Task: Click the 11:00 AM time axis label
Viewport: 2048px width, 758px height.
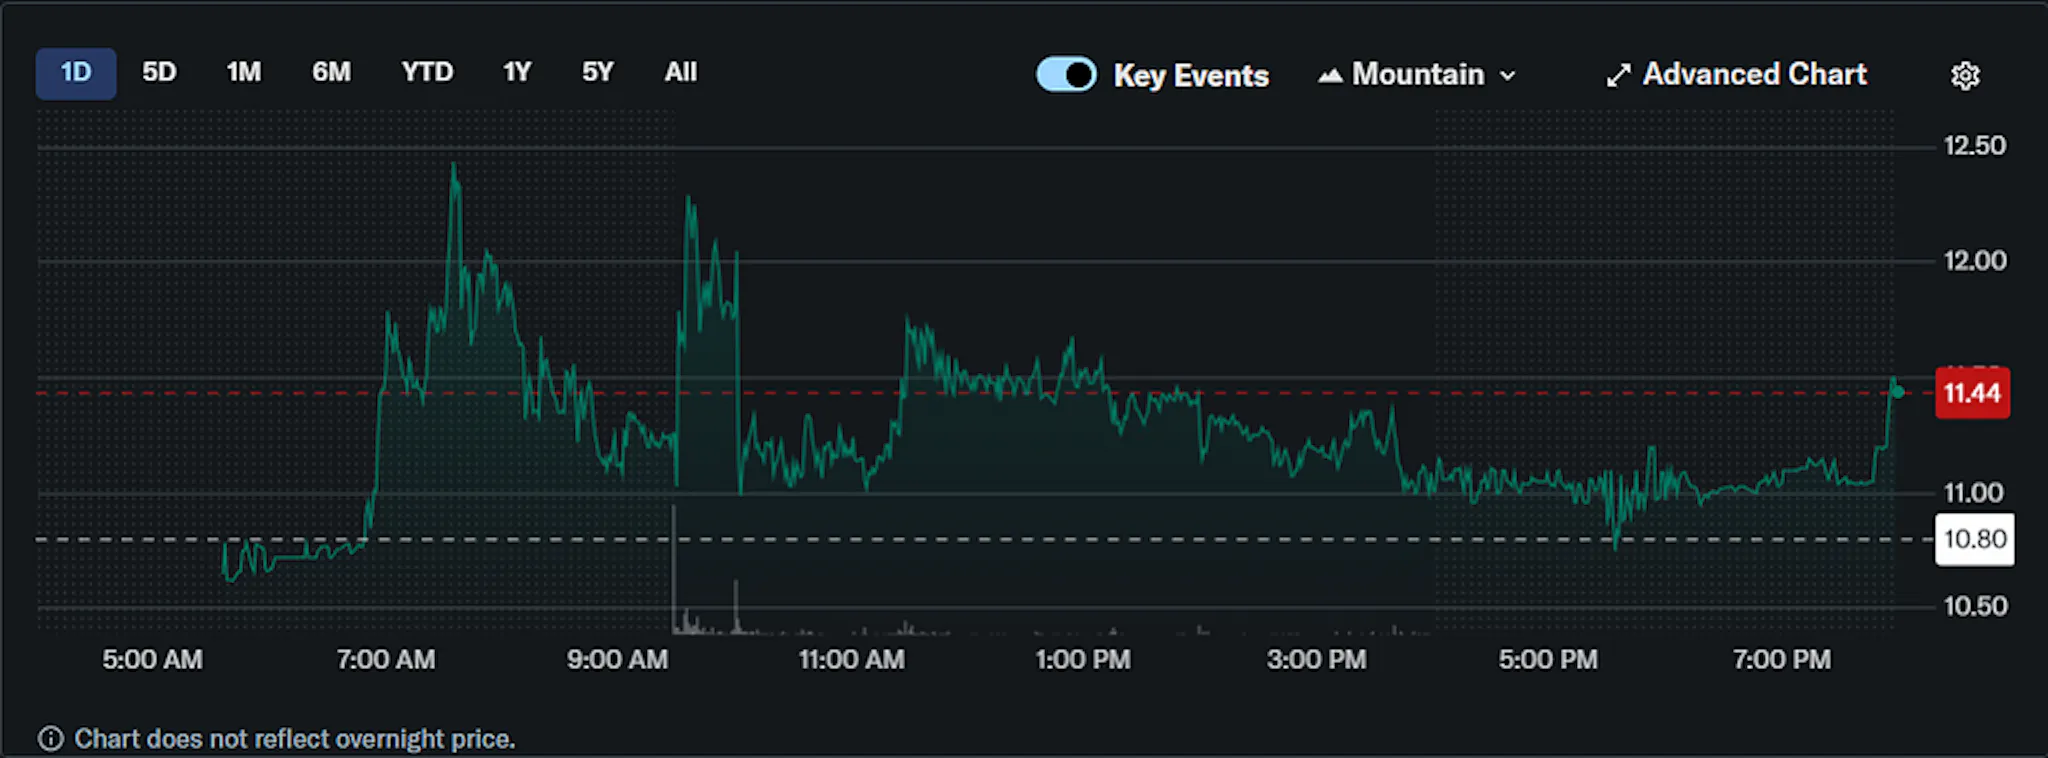Action: [x=852, y=660]
